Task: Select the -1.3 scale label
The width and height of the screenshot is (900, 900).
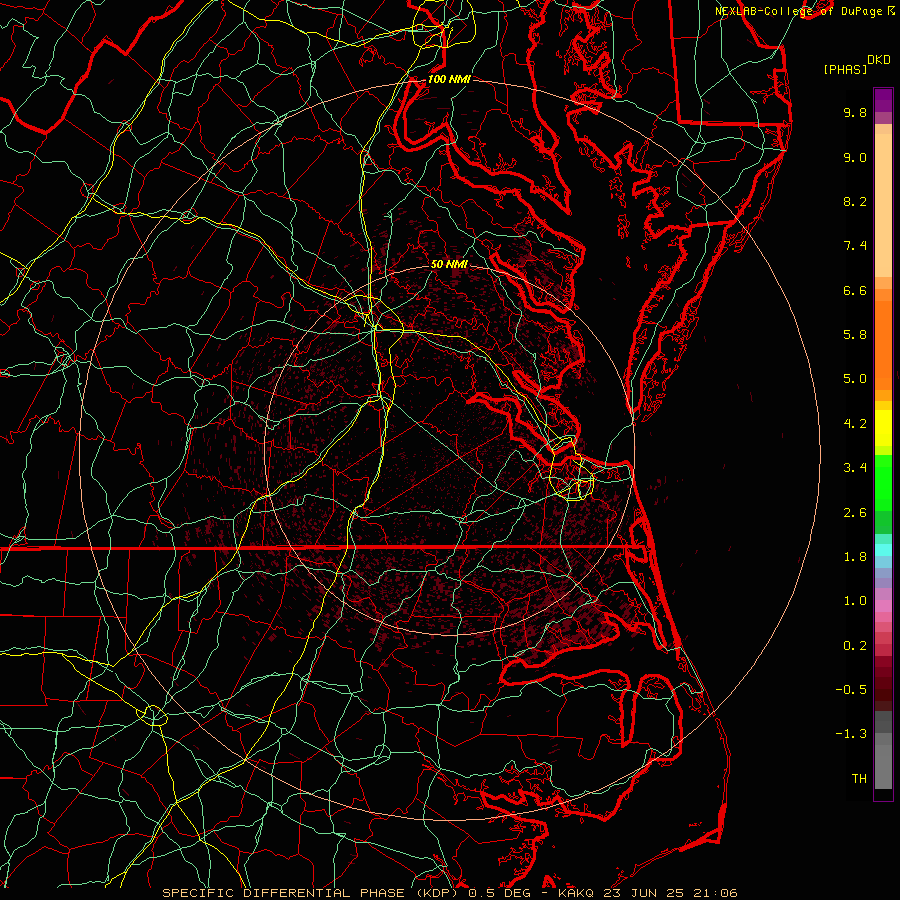Action: pos(851,734)
